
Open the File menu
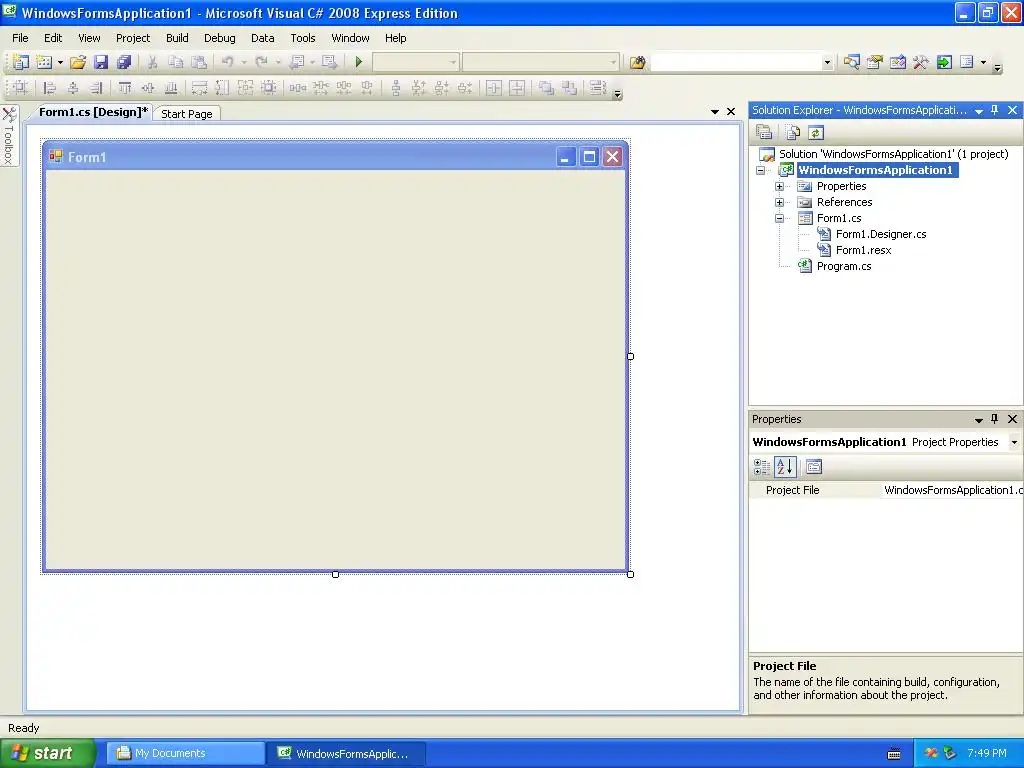point(20,38)
